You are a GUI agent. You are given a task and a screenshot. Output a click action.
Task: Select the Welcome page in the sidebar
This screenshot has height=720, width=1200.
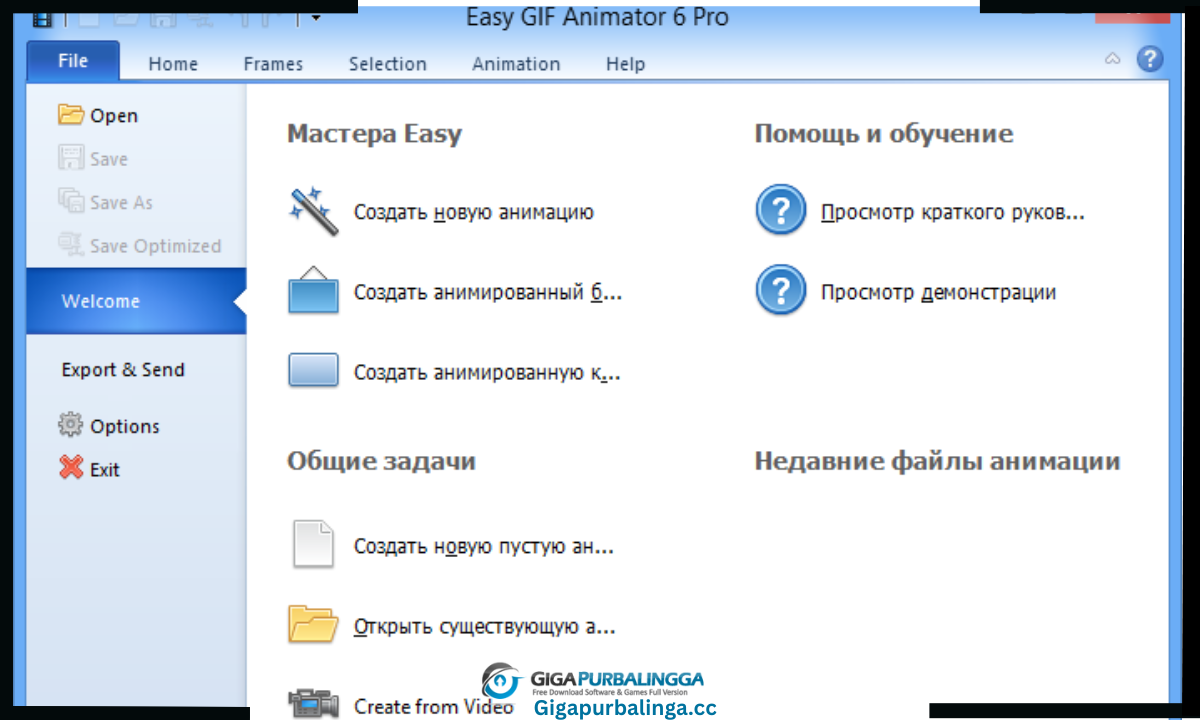(x=136, y=301)
